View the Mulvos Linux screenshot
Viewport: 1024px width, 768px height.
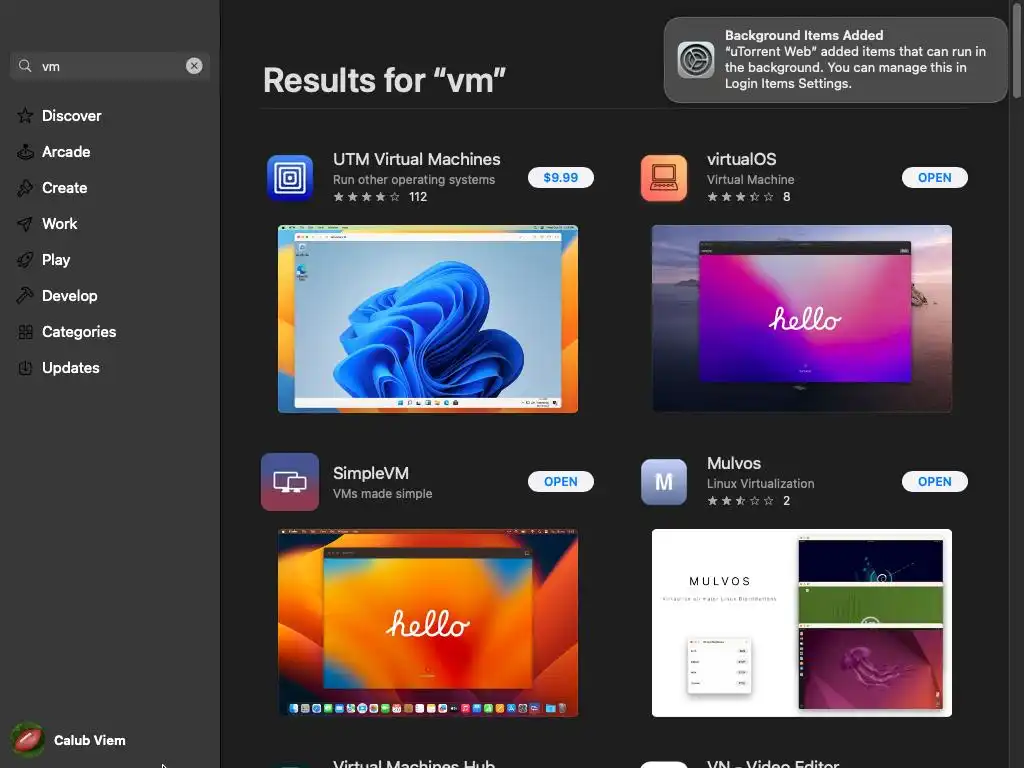click(801, 623)
